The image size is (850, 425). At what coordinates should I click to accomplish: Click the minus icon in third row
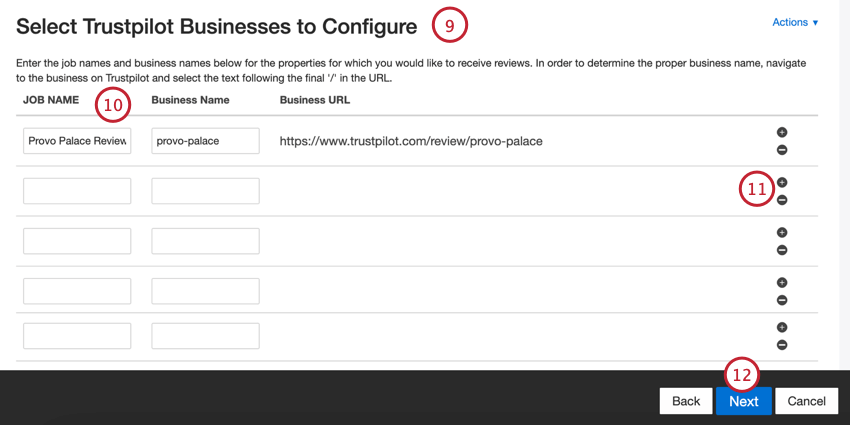tap(782, 250)
